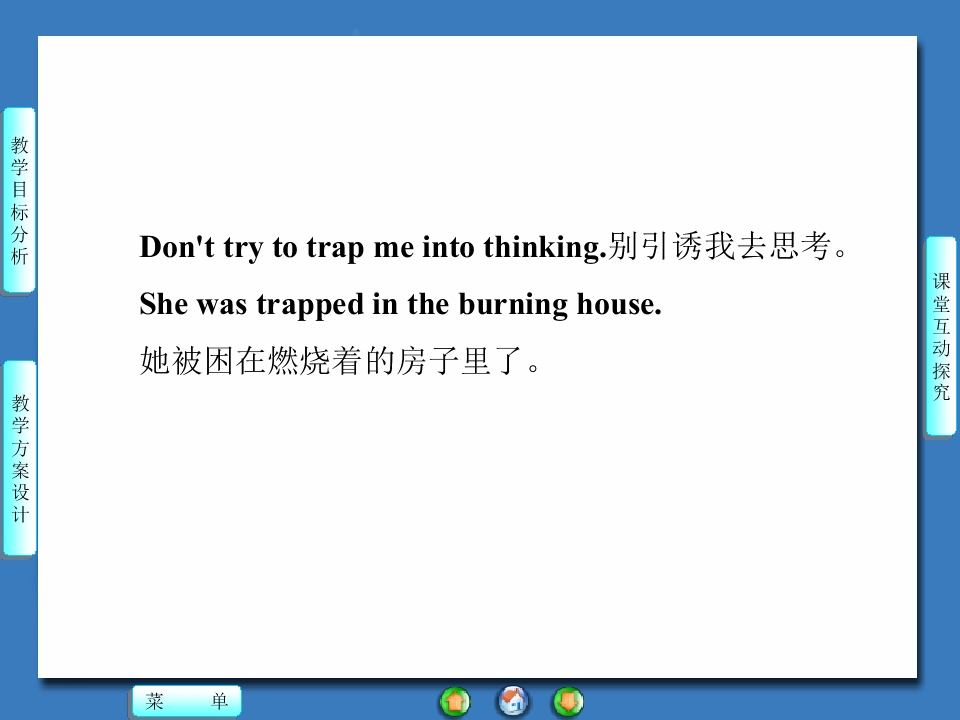Image resolution: width=960 pixels, height=720 pixels.
Task: Click the word "trapped" in the second sentence
Action: pos(310,305)
